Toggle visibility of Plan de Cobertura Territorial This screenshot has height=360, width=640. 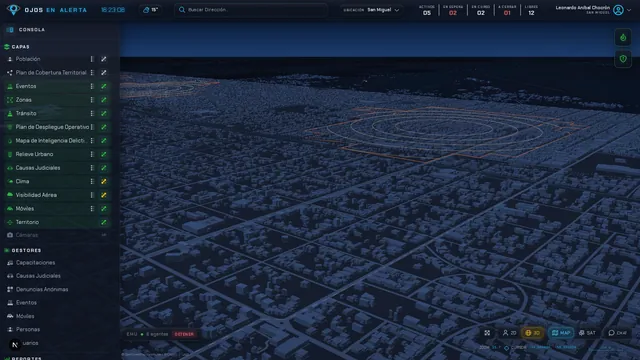(104, 73)
